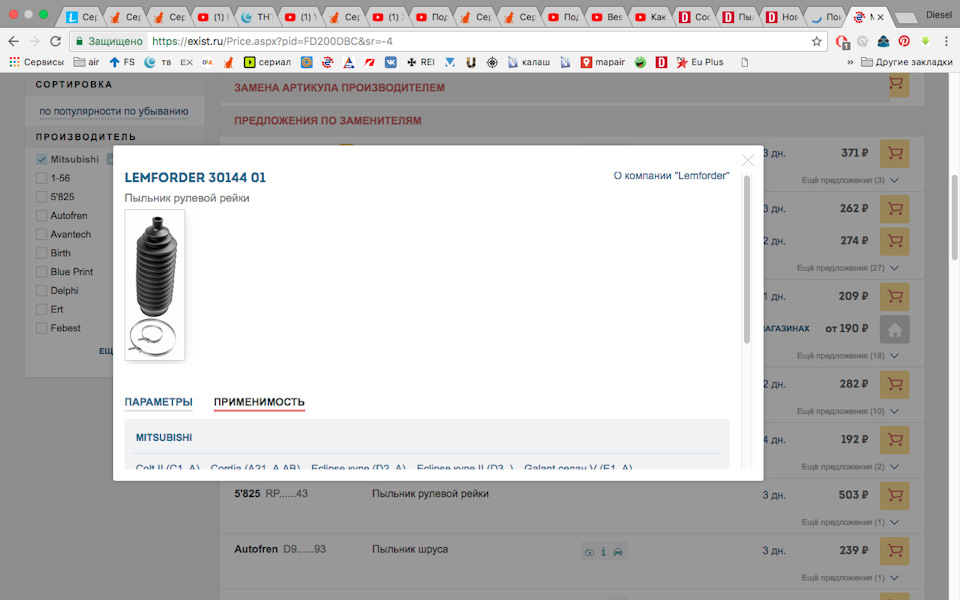Add the 503 ₽ 5'825 part to cart
Screen dimensions: 960x600
pyautogui.click(x=894, y=495)
